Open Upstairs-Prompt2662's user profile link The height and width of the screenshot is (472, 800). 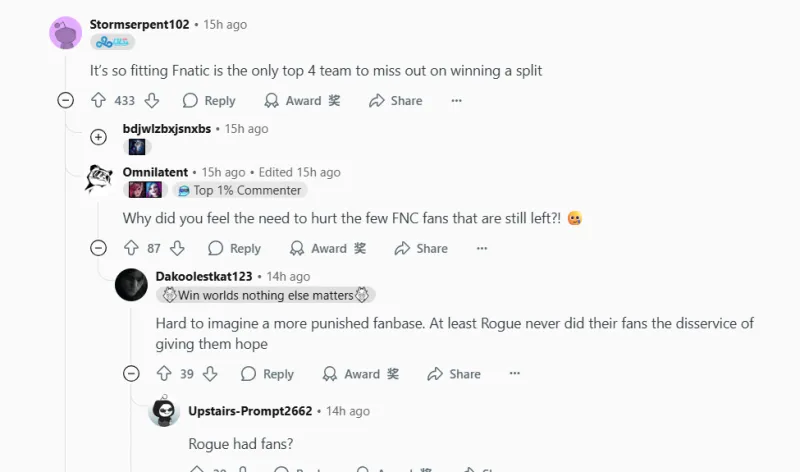[250, 411]
